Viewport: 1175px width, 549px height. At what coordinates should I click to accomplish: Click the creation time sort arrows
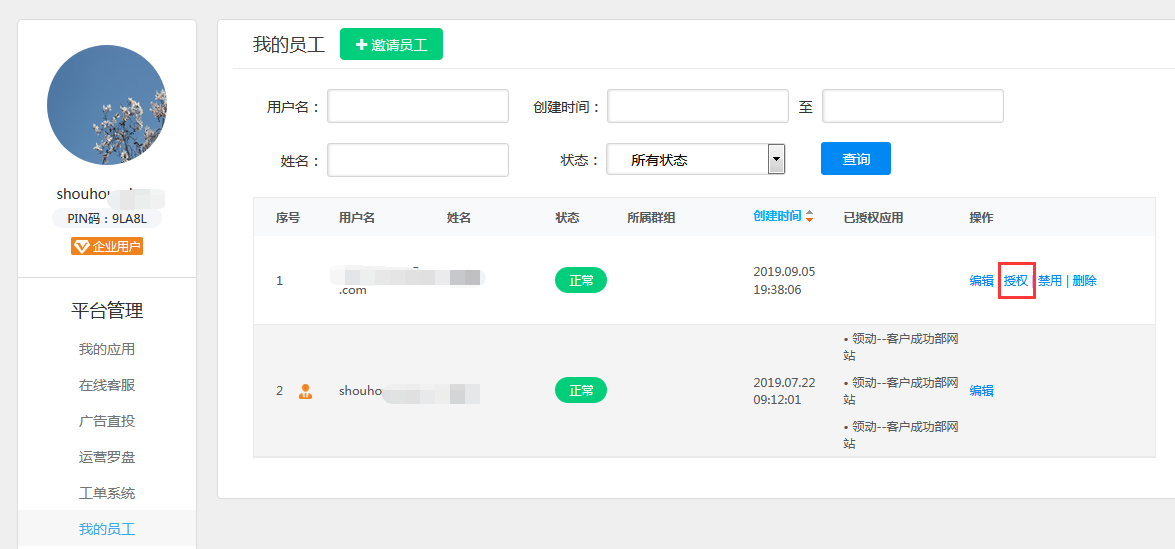(x=809, y=217)
